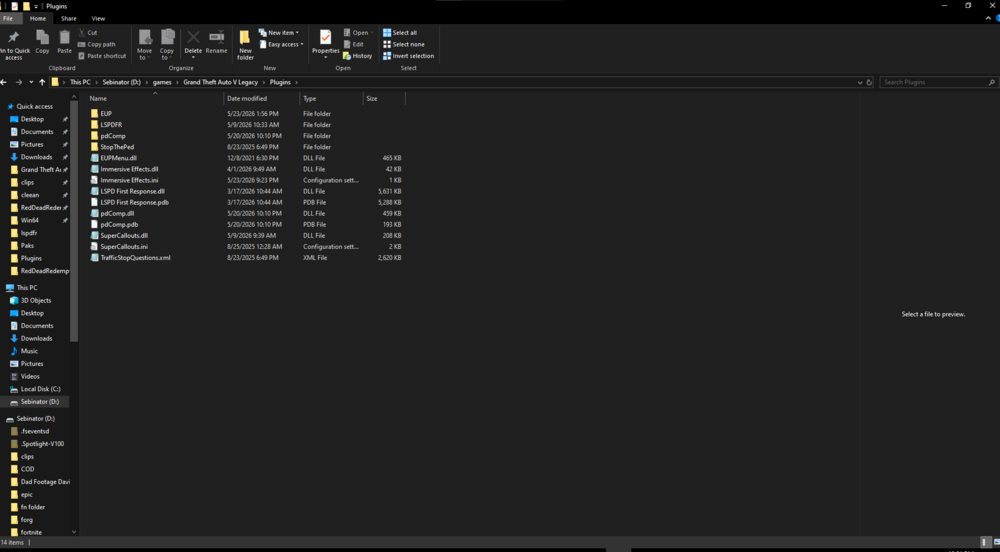1000x552 pixels.
Task: Click Copy path in Clipboard group
Action: coord(97,44)
